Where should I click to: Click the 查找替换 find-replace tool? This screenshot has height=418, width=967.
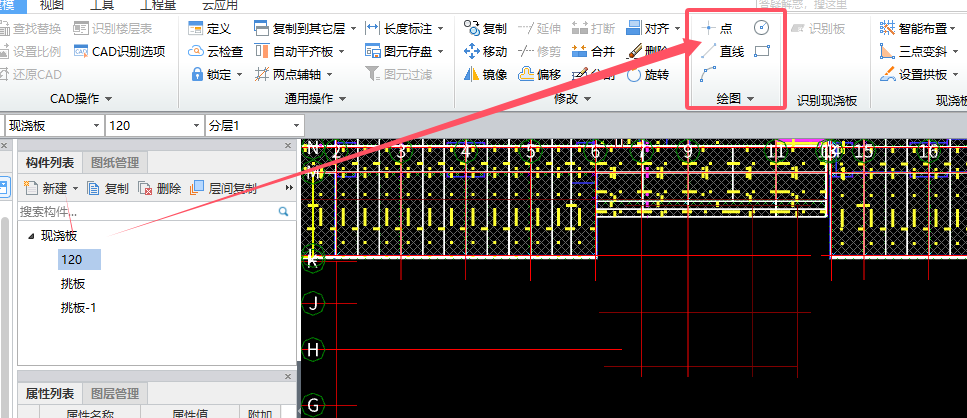coord(31,28)
